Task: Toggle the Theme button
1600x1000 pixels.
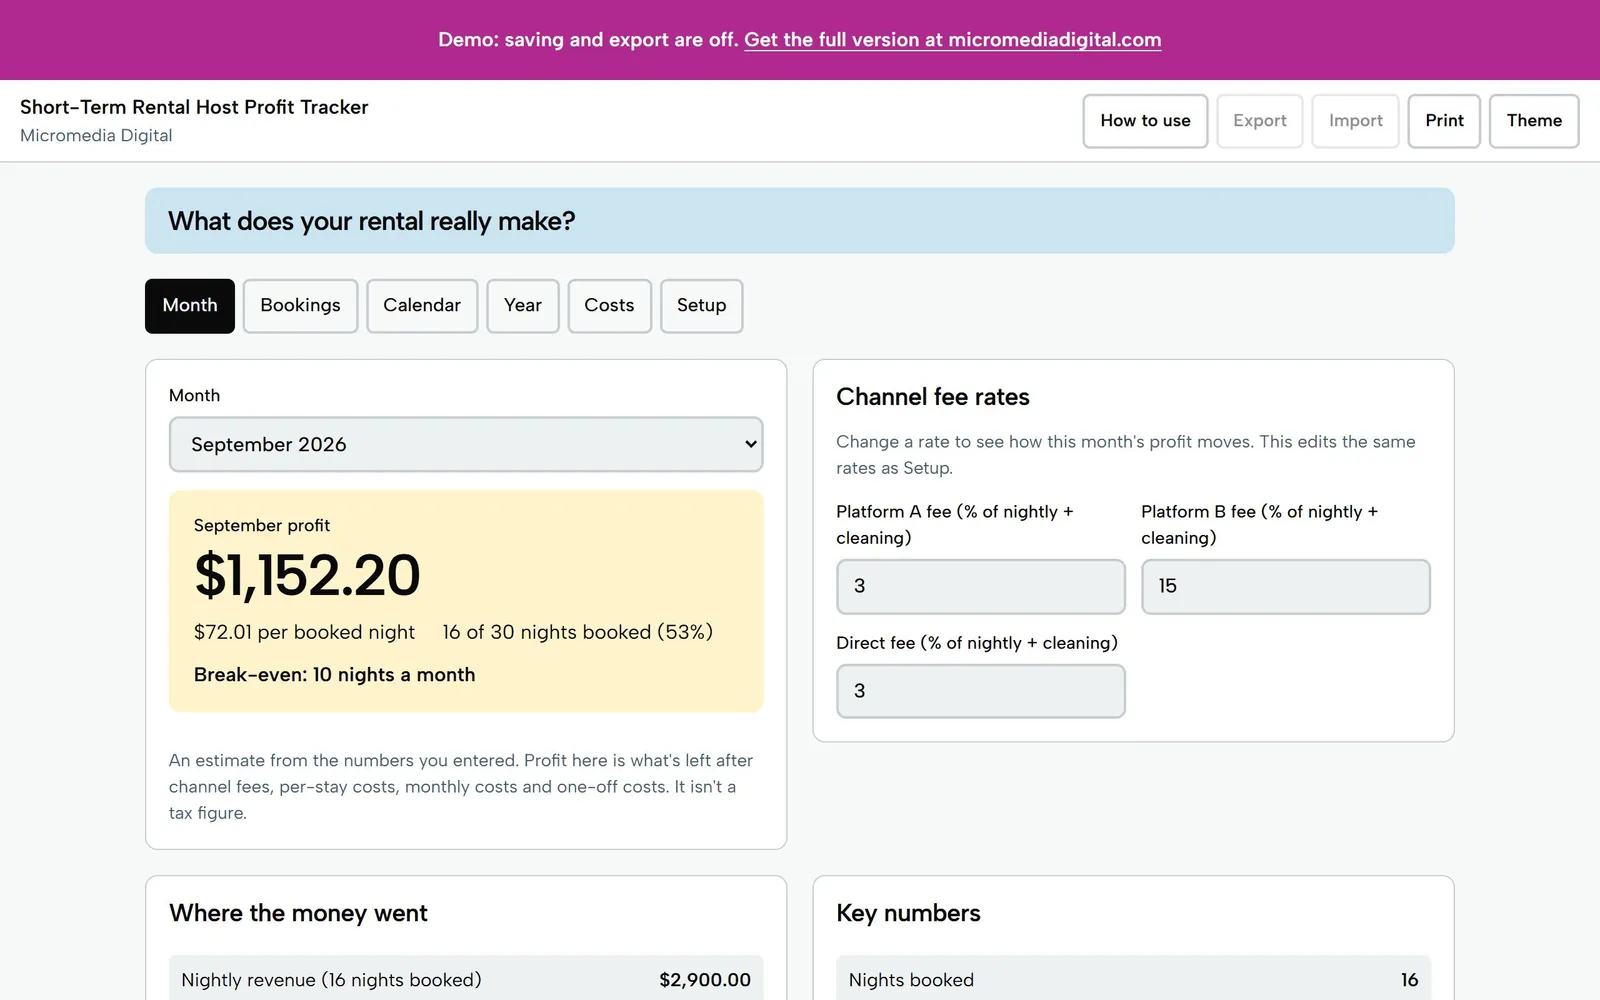Action: click(1534, 121)
